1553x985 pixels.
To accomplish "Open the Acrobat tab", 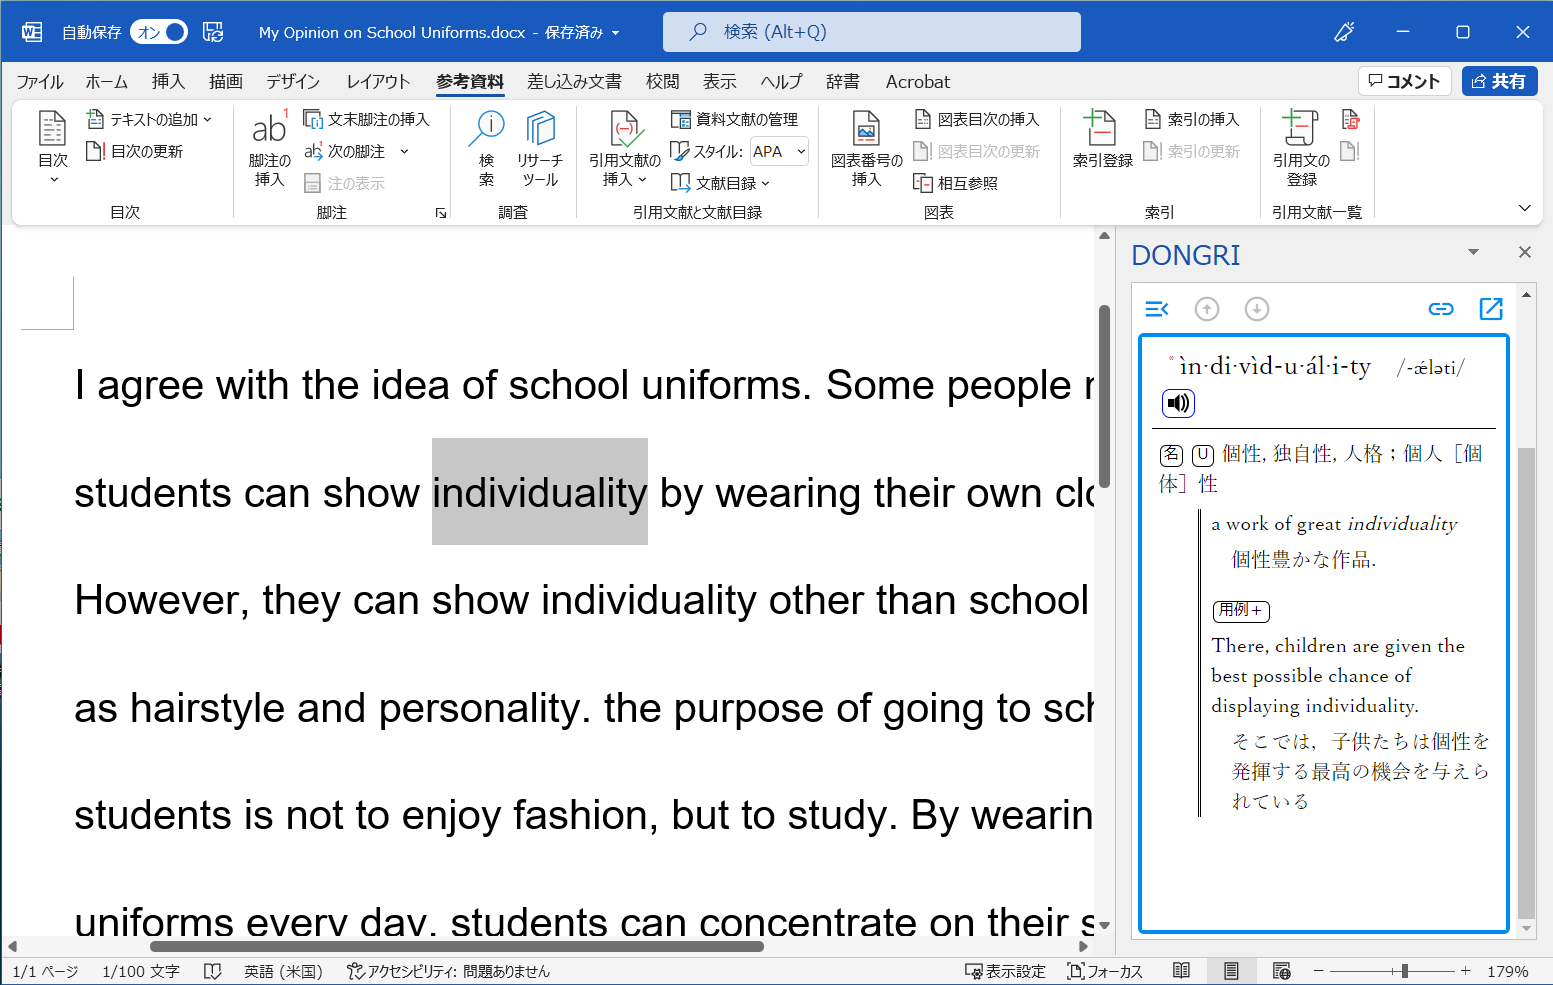I will [x=918, y=82].
